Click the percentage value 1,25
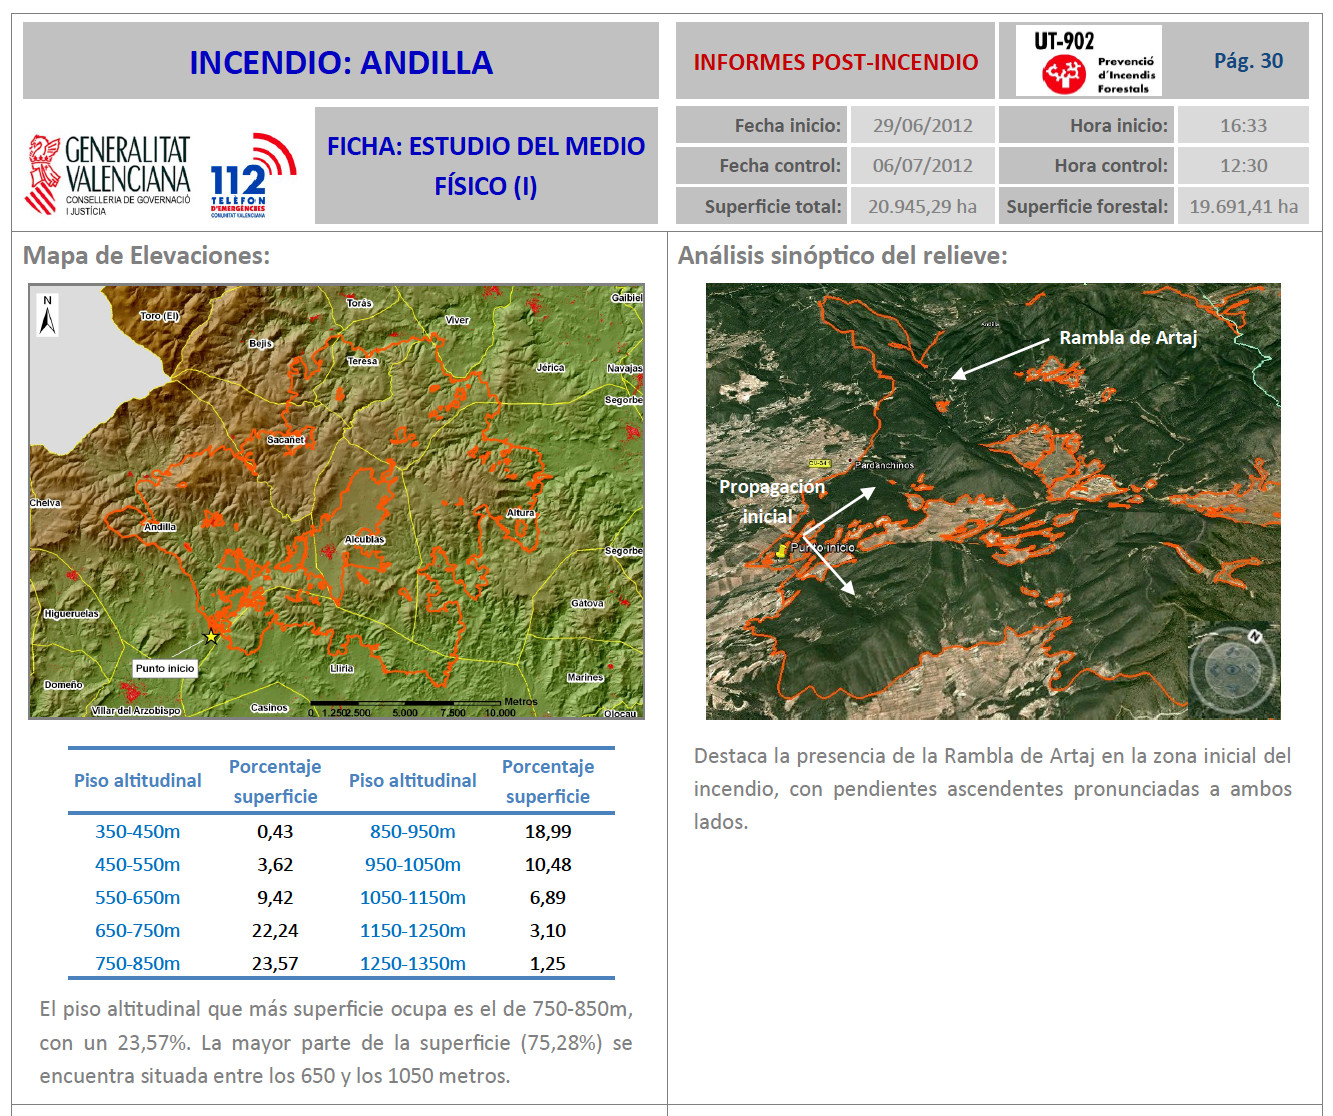 point(548,963)
